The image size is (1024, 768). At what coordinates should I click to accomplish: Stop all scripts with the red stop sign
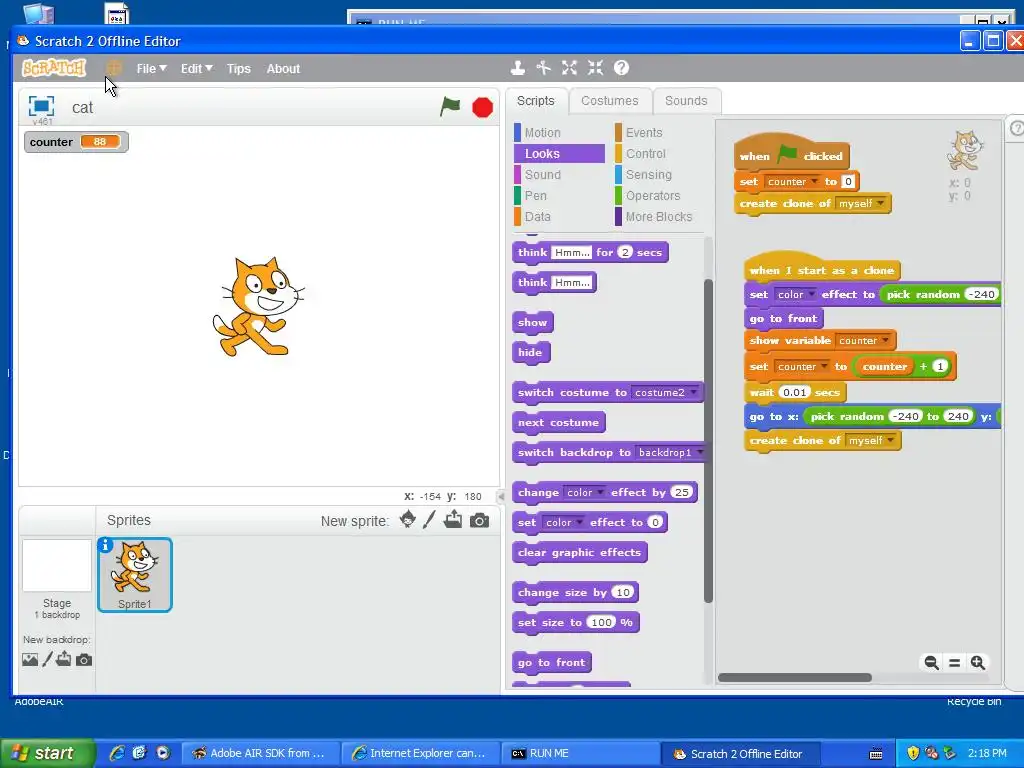point(483,107)
